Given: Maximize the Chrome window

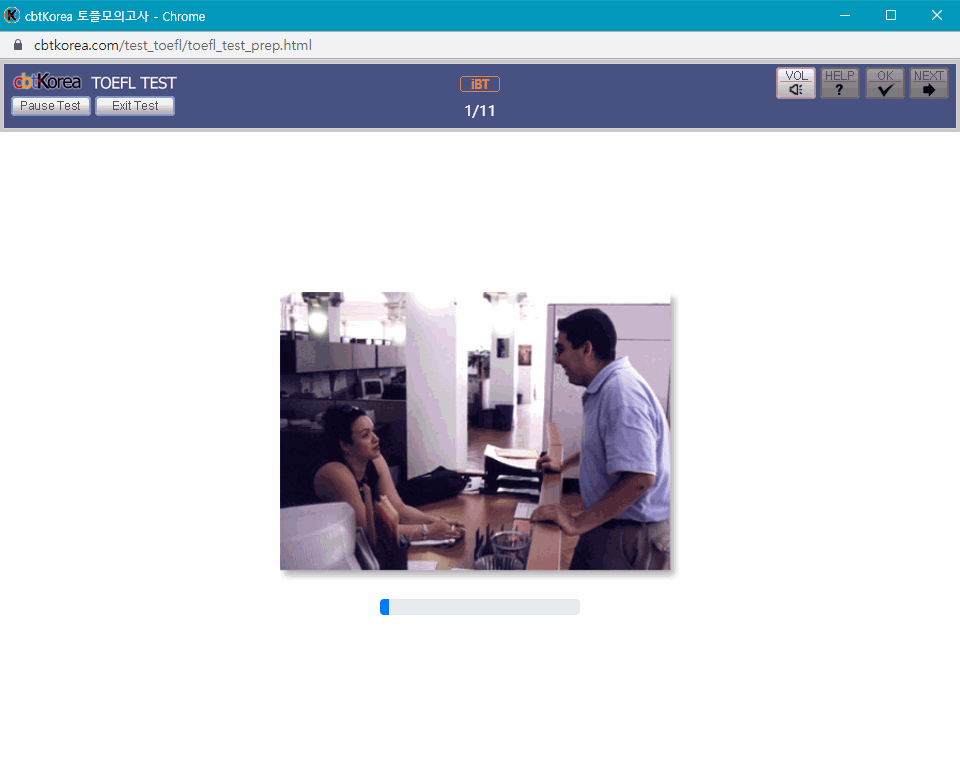Looking at the screenshot, I should coord(891,15).
